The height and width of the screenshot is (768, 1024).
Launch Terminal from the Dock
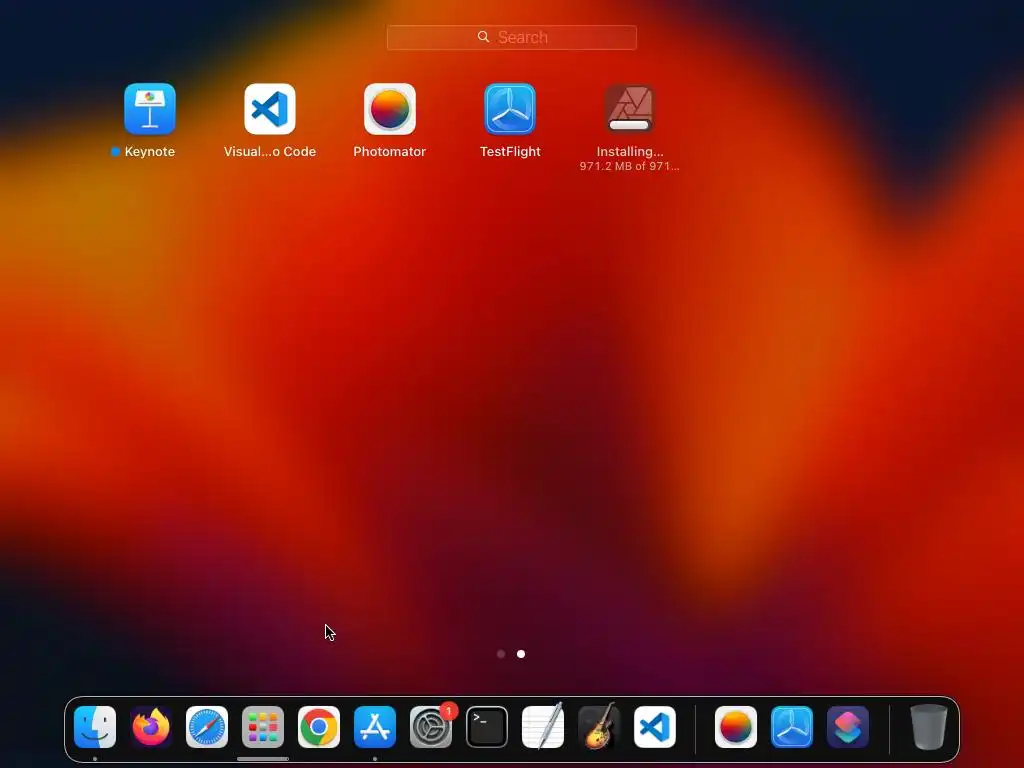pyautogui.click(x=487, y=727)
